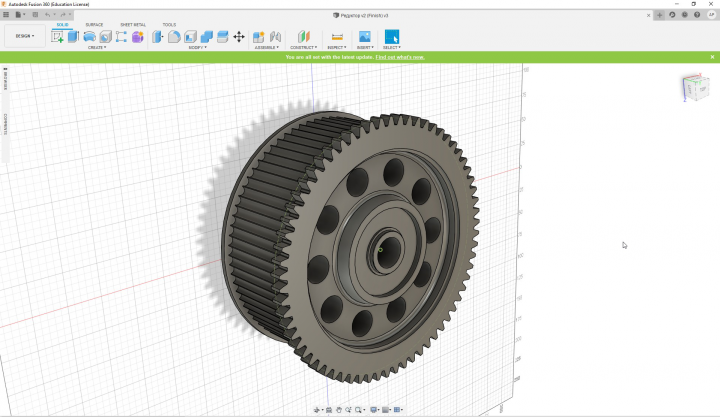Click the ViewCube orientation widget
Image resolution: width=720 pixels, height=417 pixels.
coord(696,87)
